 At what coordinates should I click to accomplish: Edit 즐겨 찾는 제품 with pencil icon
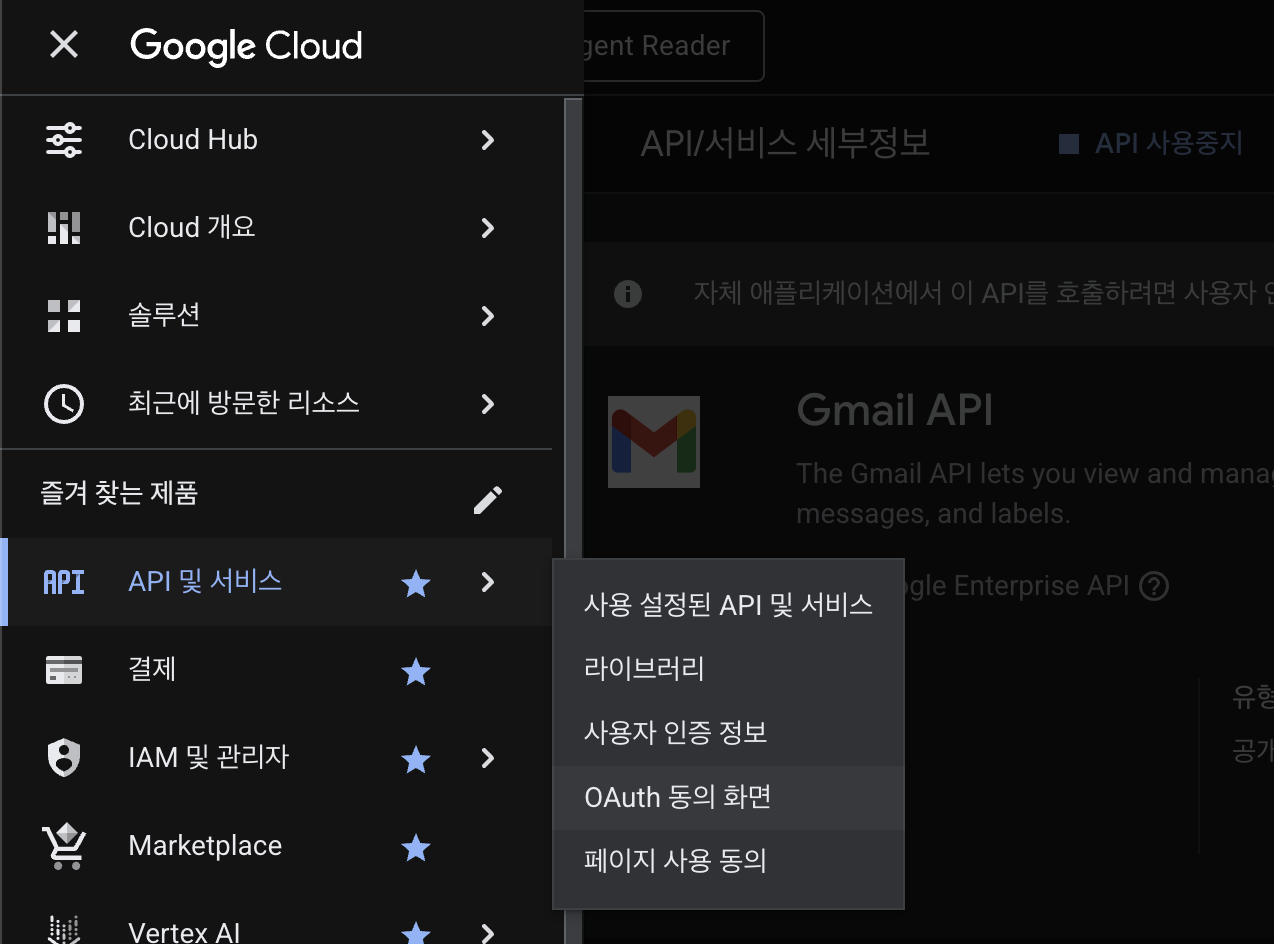[x=488, y=499]
